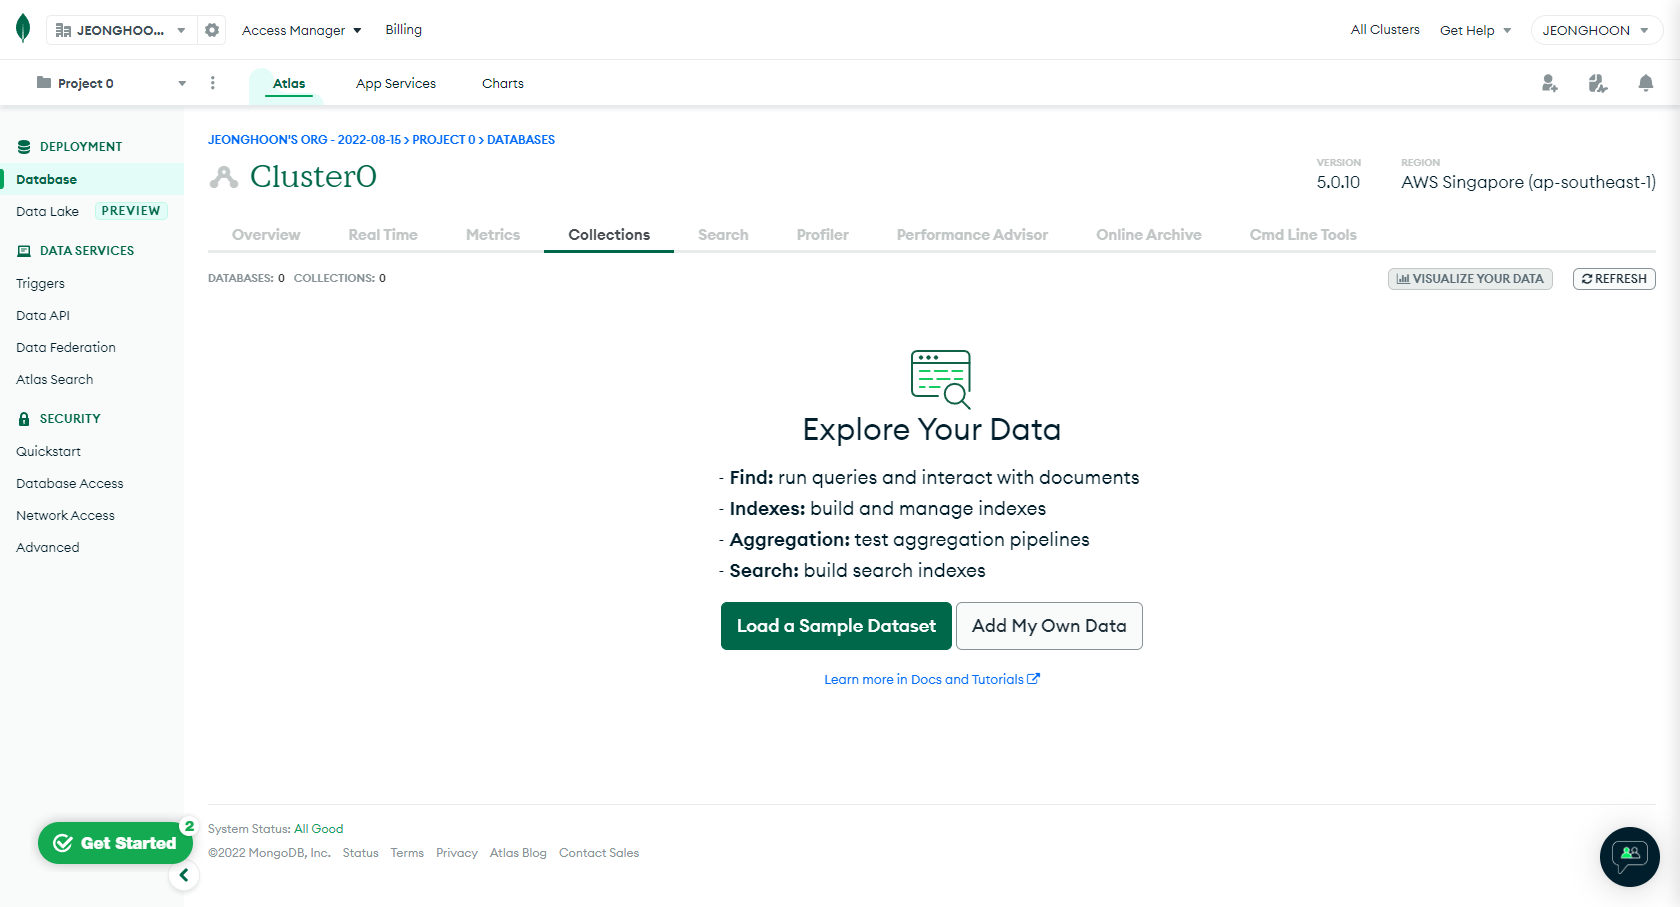Open Data API in the sidebar
The height and width of the screenshot is (907, 1680).
tap(43, 316)
